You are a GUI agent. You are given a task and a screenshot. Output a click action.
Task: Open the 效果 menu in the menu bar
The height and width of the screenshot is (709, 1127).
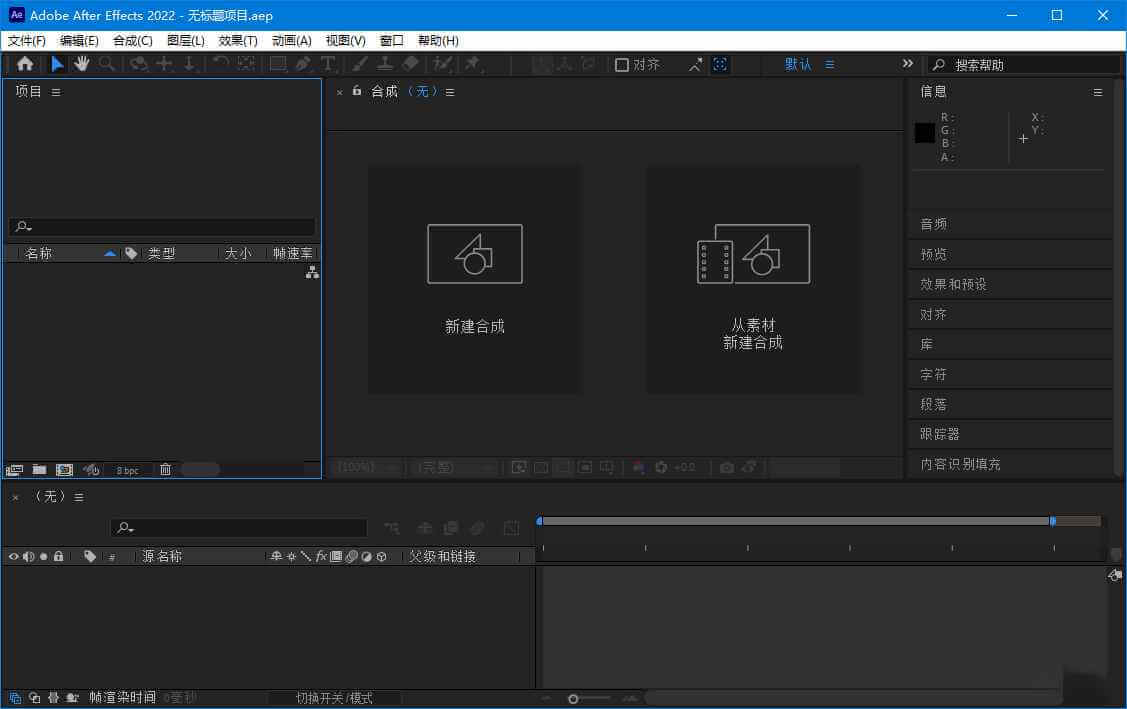click(x=236, y=40)
